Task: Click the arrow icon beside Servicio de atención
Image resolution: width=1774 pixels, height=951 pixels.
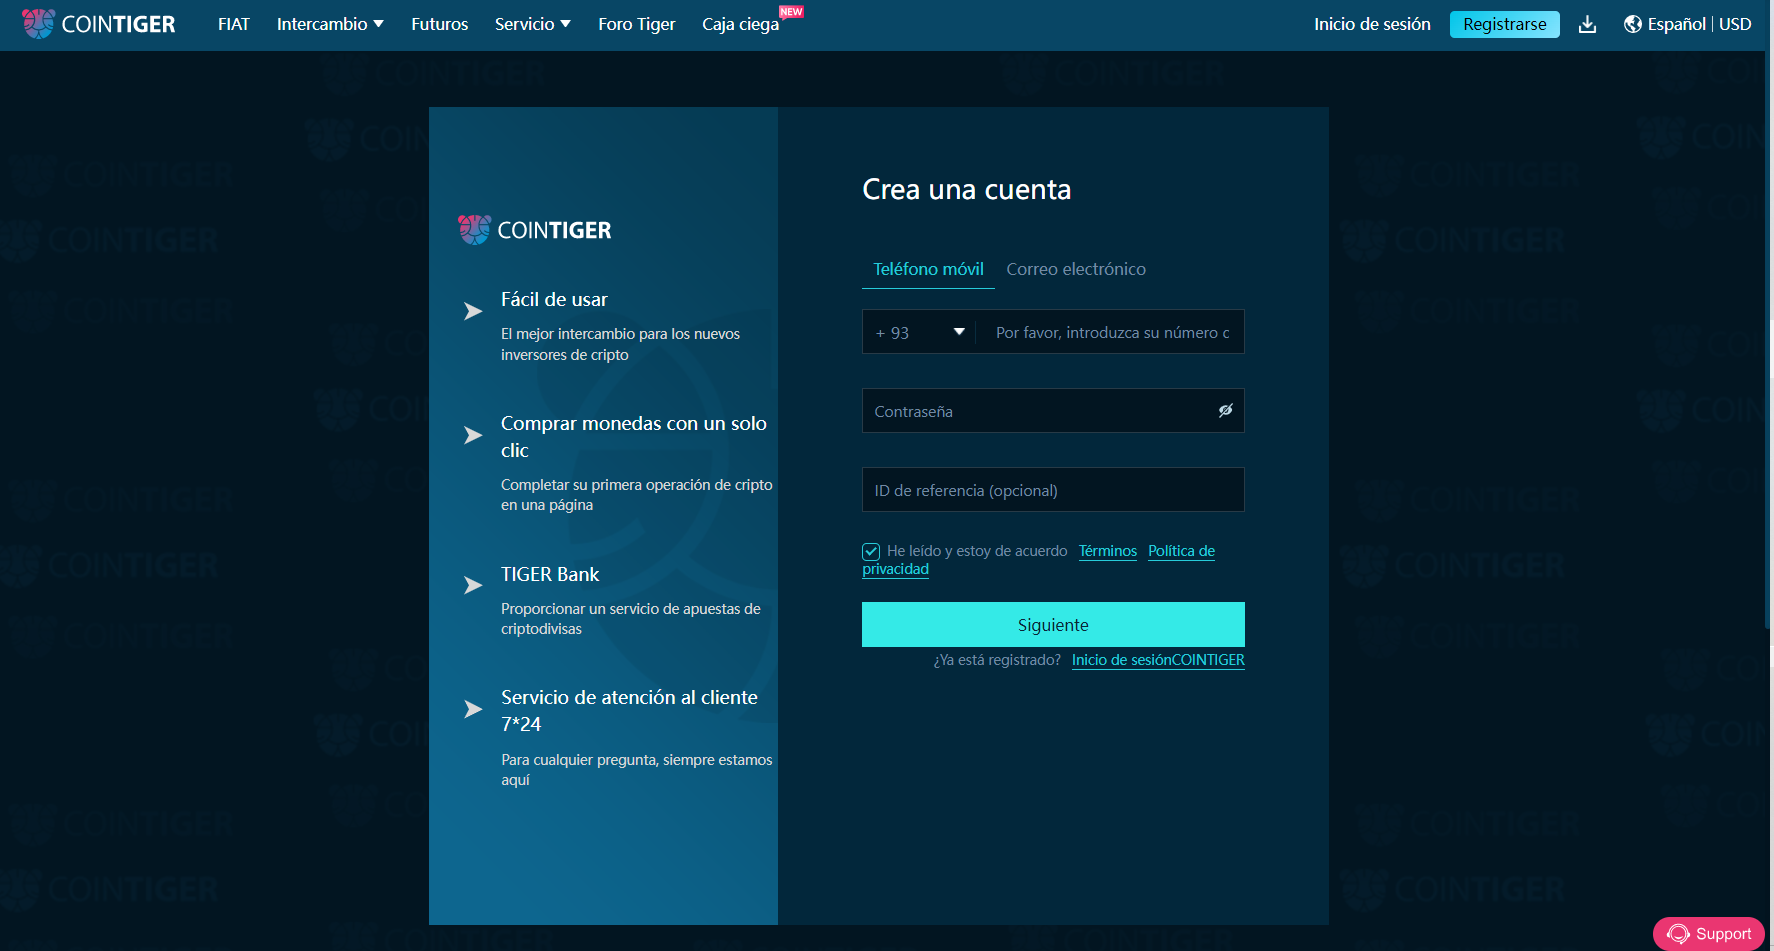Action: pyautogui.click(x=473, y=709)
